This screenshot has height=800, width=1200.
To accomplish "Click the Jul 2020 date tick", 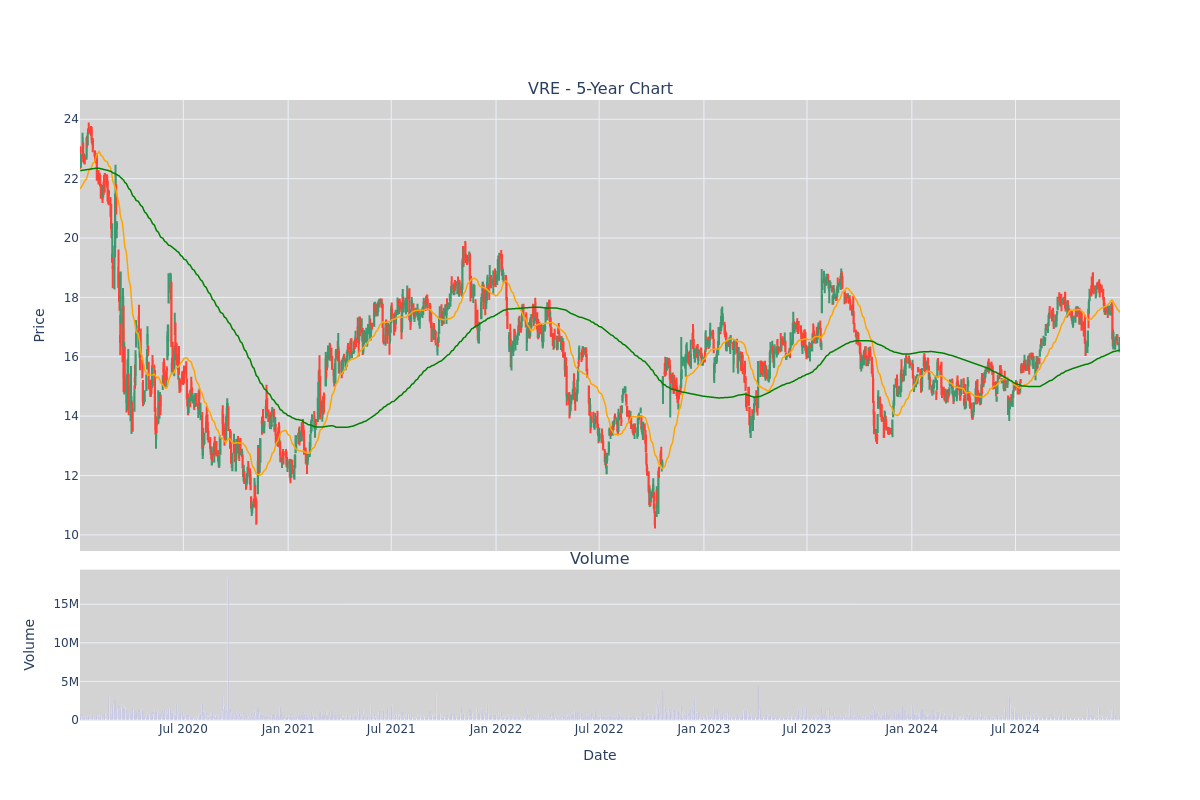I will click(183, 729).
